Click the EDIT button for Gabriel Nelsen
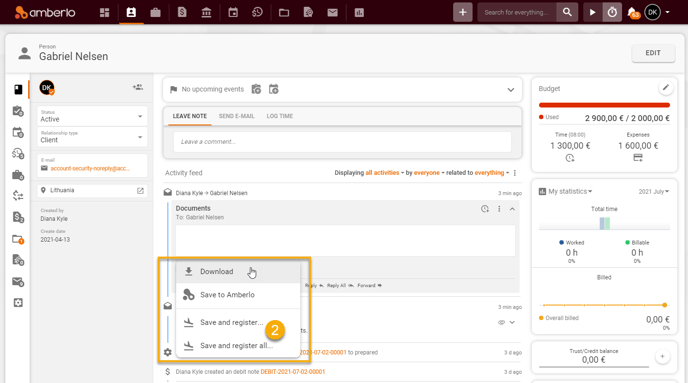 coord(652,53)
